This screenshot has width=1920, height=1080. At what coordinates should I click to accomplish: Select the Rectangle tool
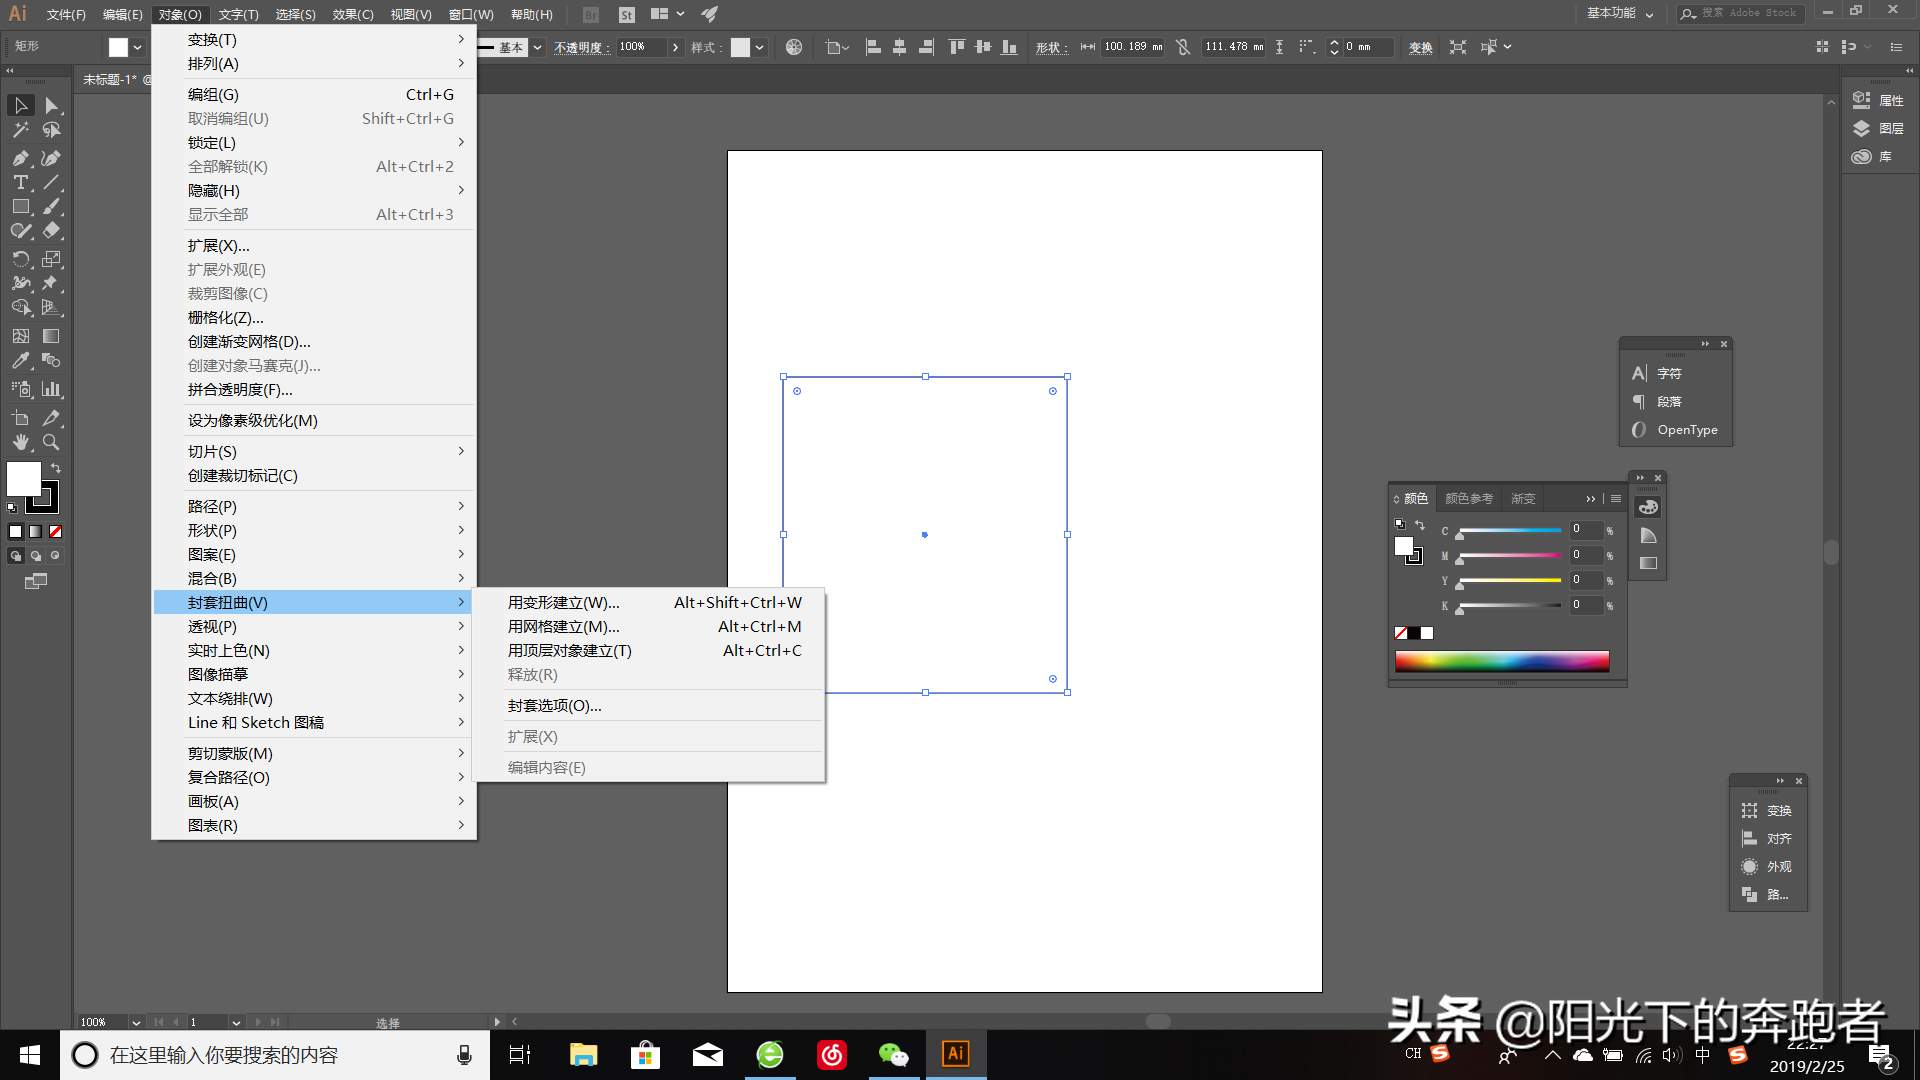[21, 206]
